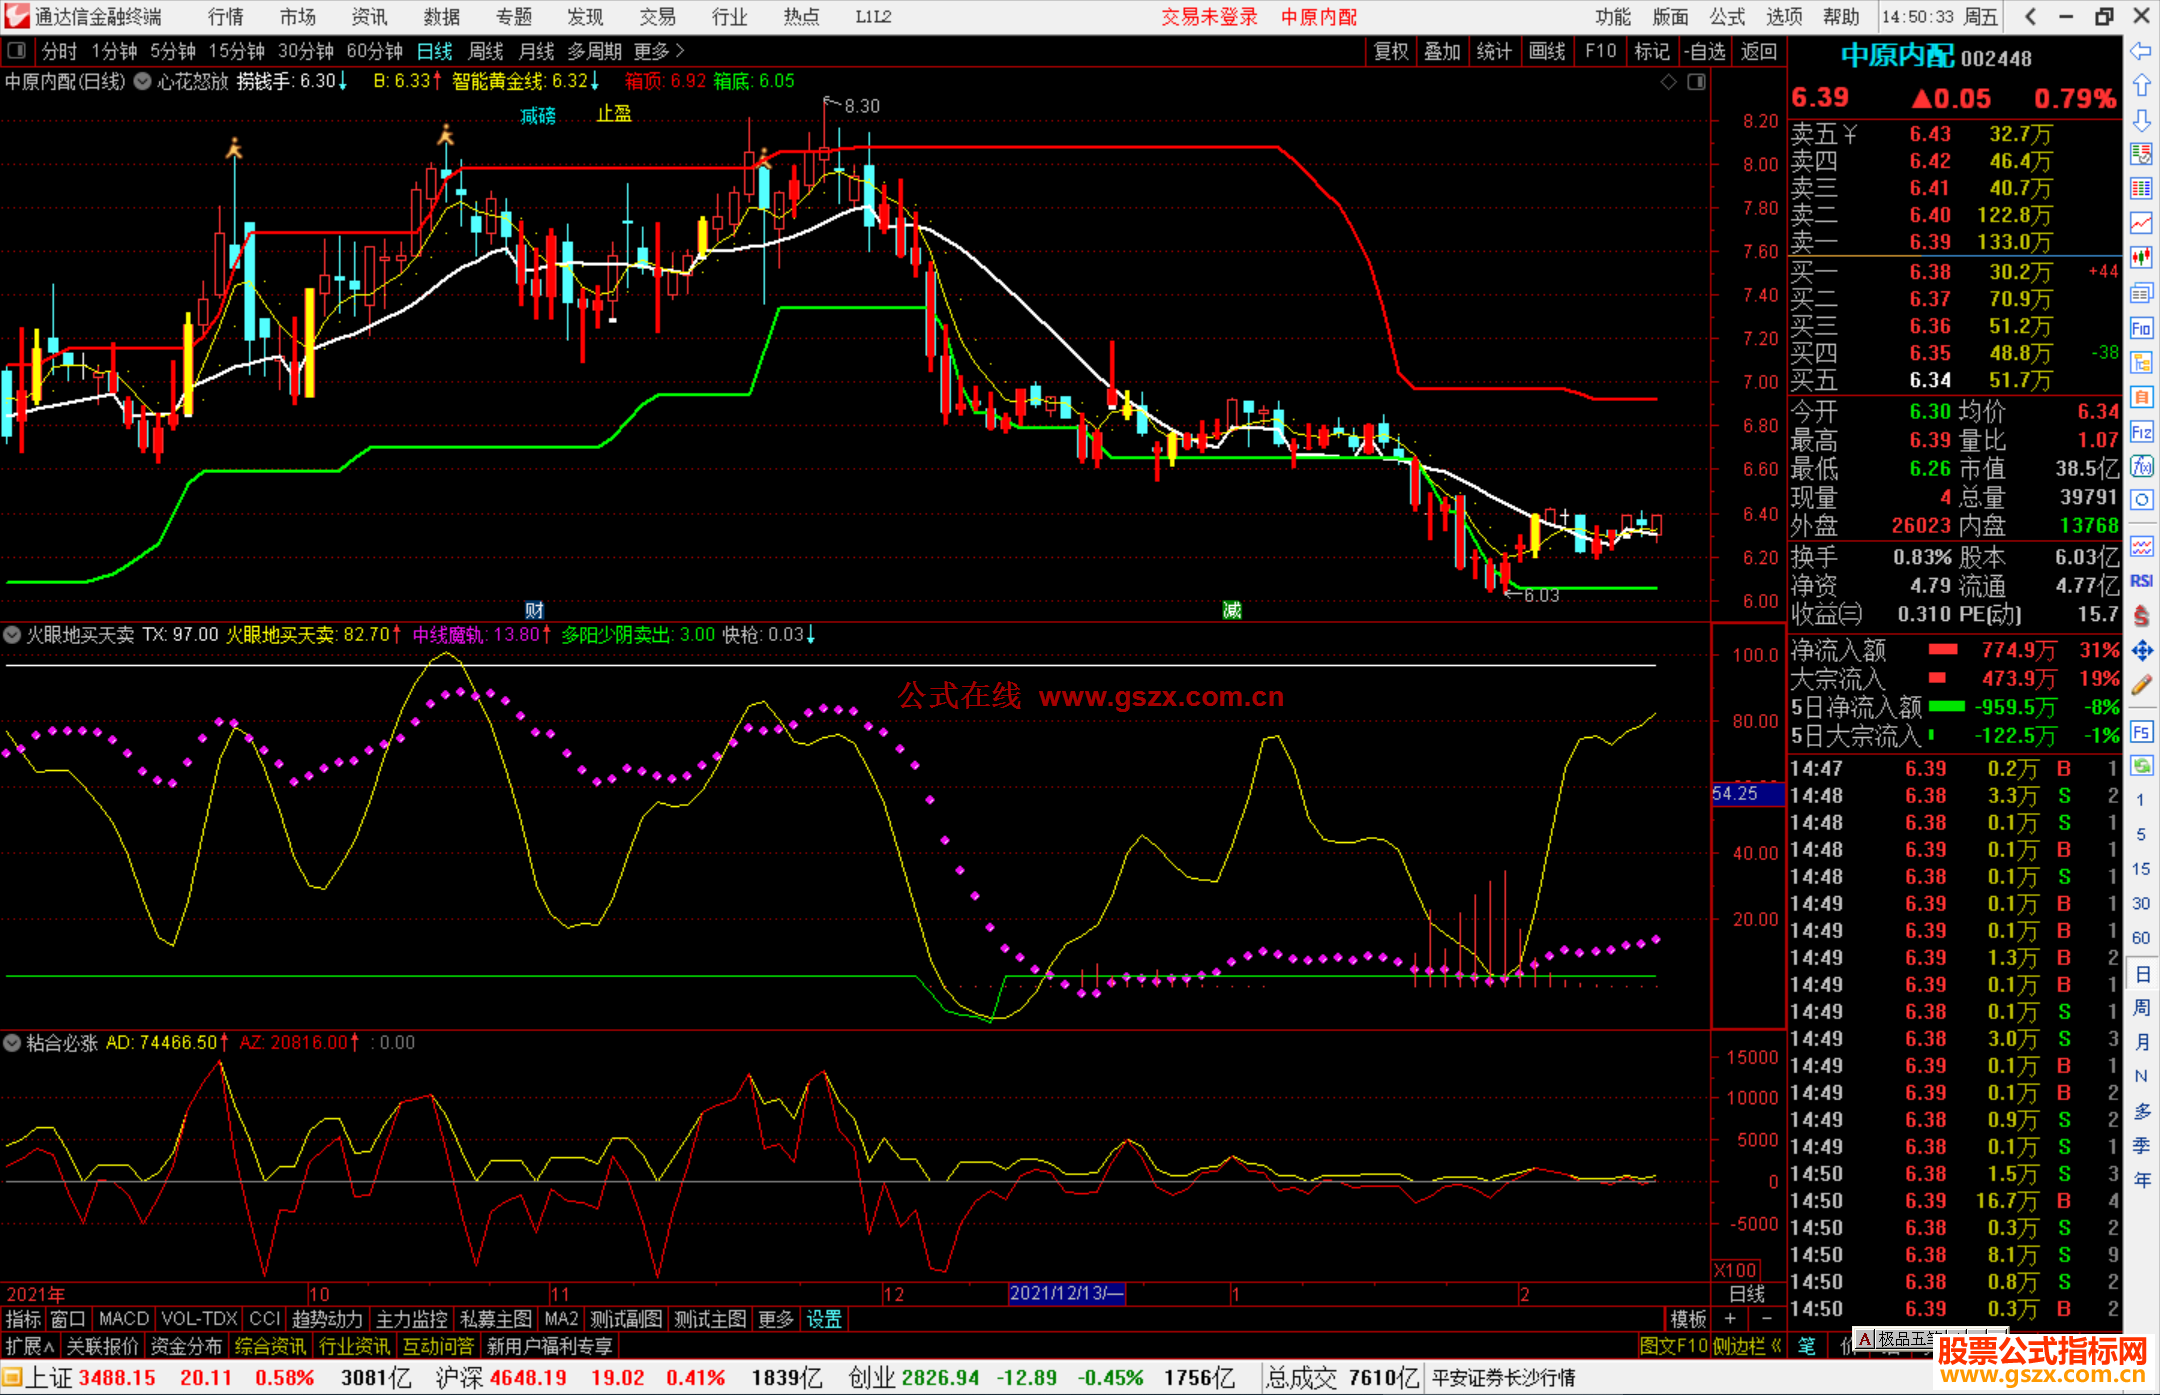Viewport: 2160px width, 1395px height.
Task: Open the f(x) formula icon in sidebar
Action: (x=2141, y=466)
